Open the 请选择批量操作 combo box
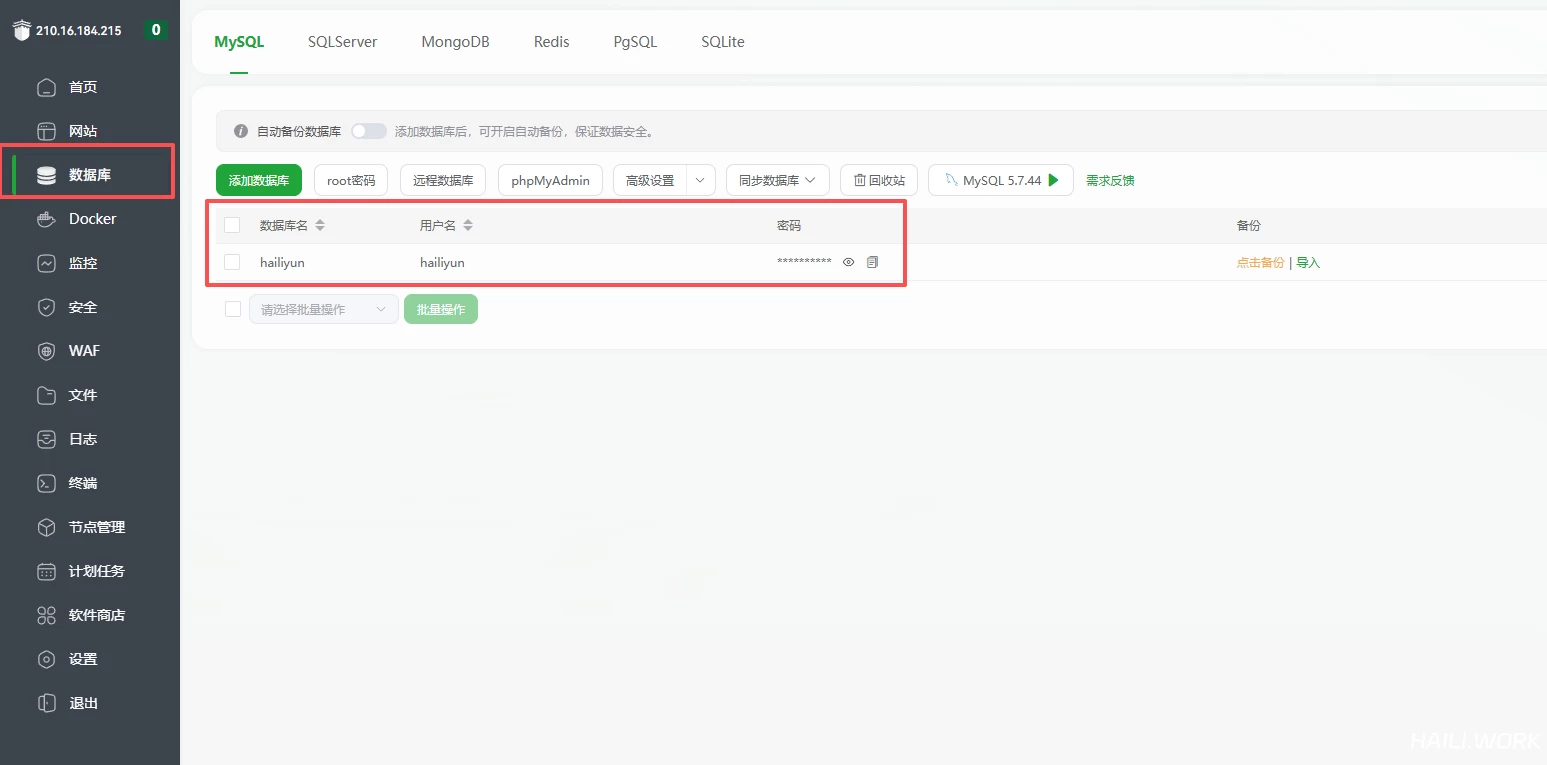 click(322, 309)
